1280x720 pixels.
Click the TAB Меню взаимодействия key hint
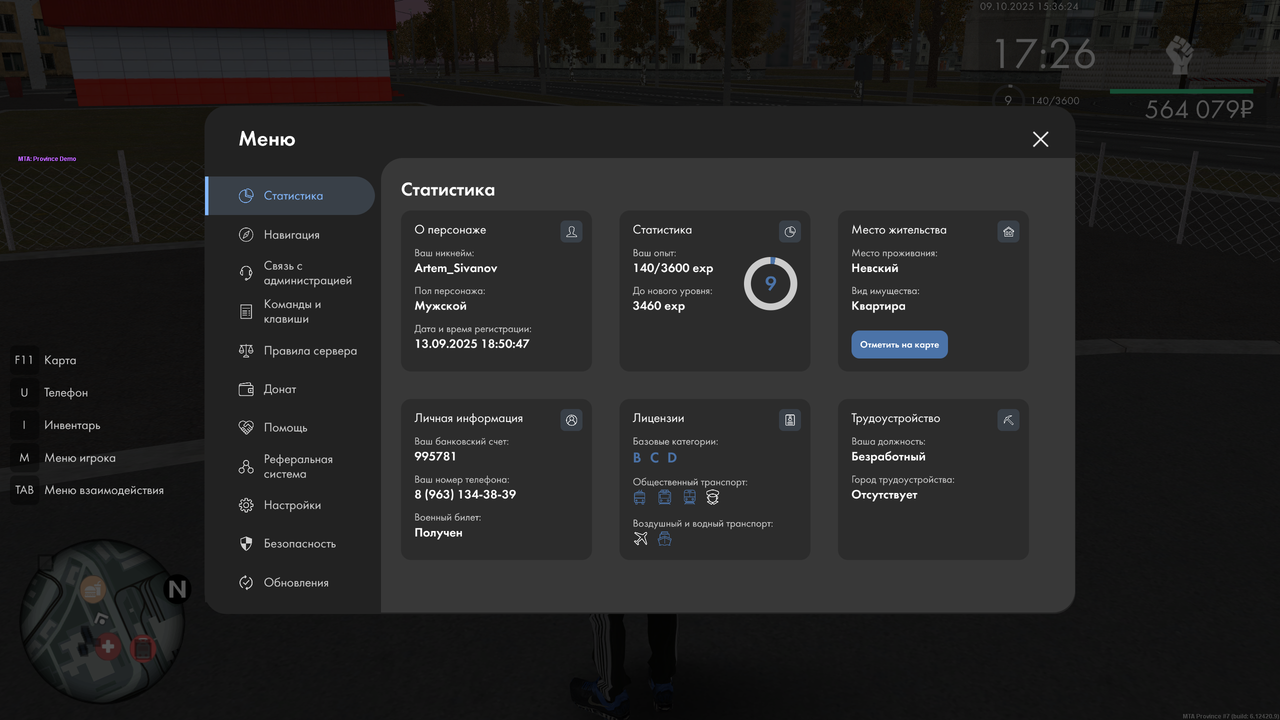pyautogui.click(x=88, y=490)
